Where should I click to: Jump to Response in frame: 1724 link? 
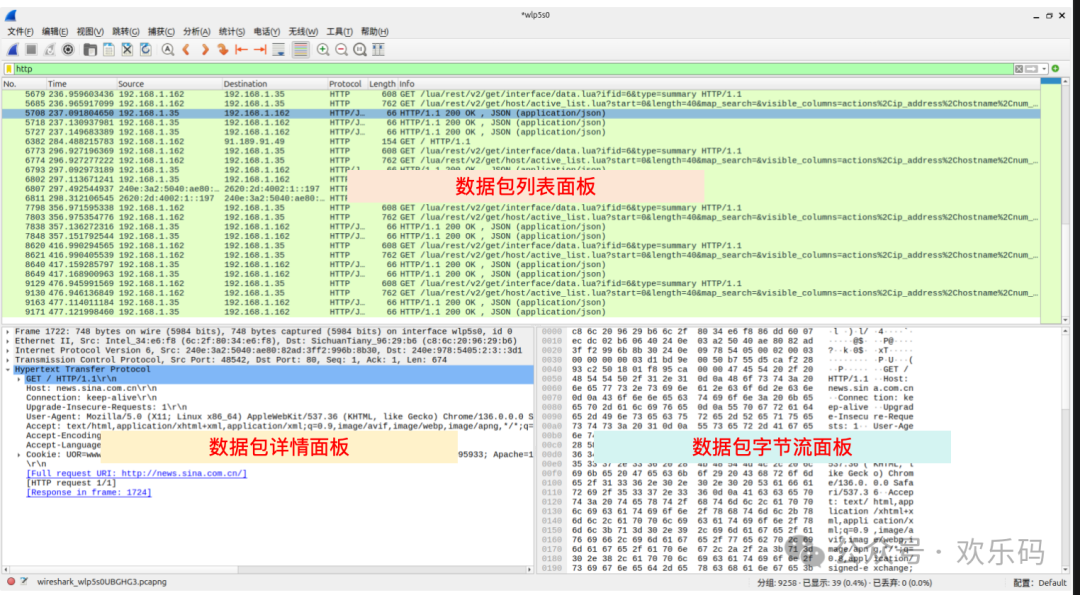pyautogui.click(x=89, y=492)
